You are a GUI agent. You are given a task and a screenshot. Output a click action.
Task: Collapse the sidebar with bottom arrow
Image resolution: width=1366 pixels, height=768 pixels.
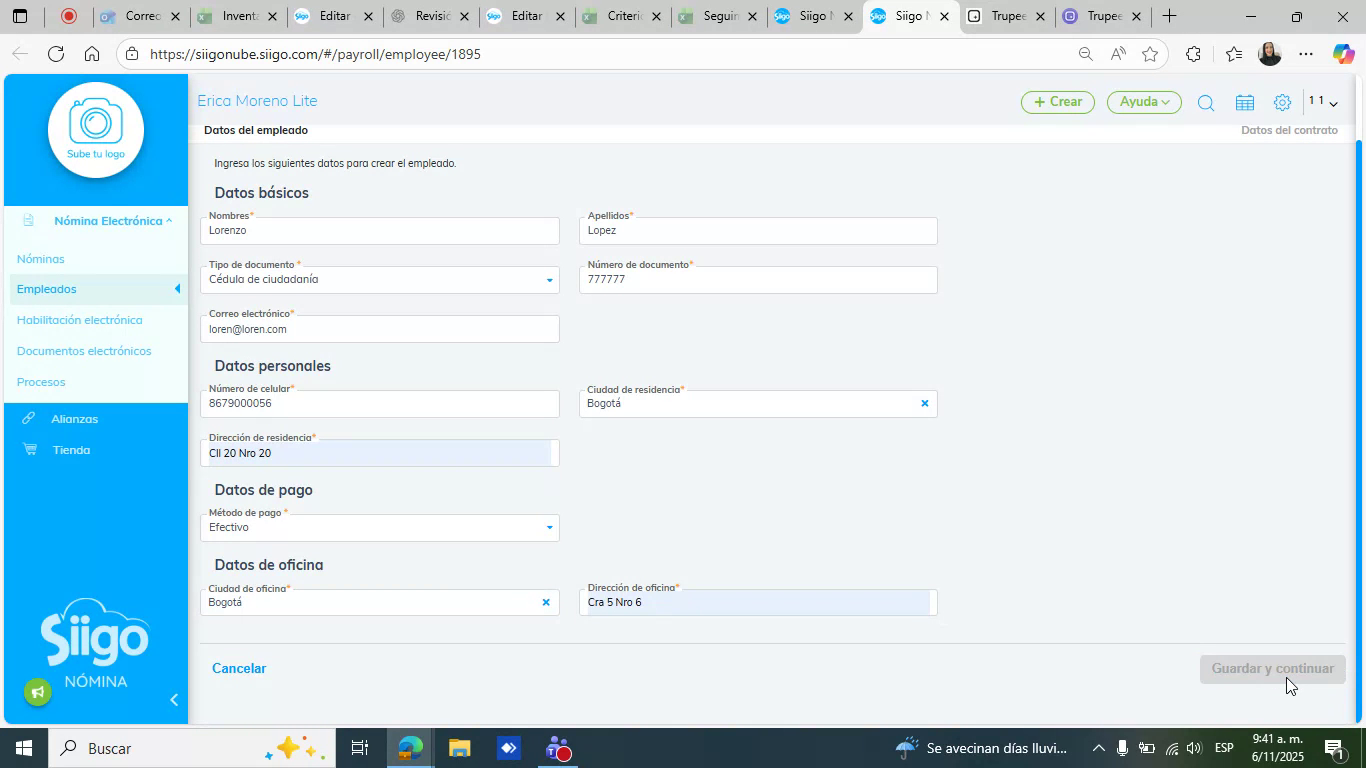click(x=174, y=700)
